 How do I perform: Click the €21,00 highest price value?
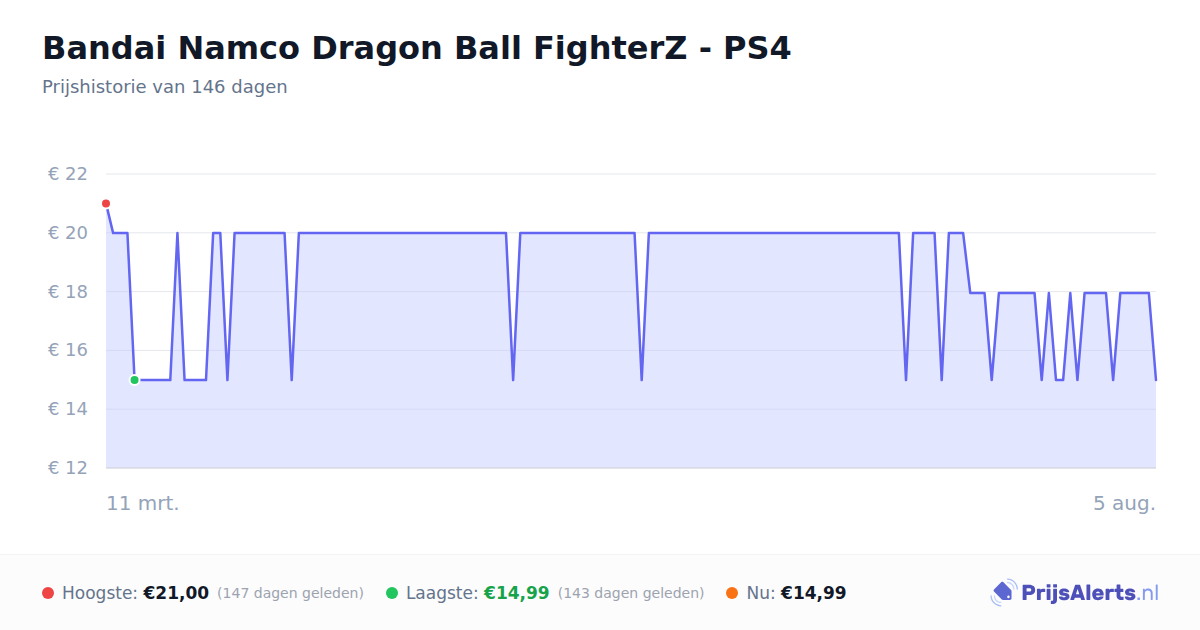tap(176, 593)
